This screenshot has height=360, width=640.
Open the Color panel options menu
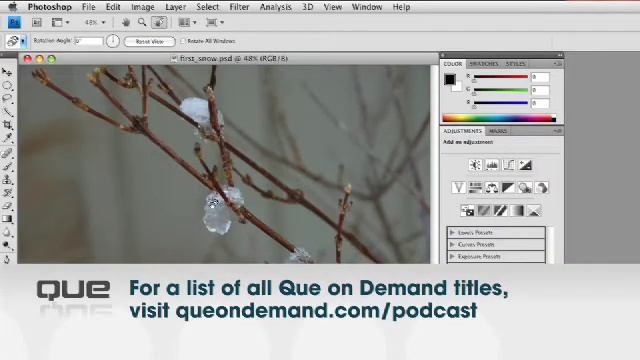tap(558, 64)
